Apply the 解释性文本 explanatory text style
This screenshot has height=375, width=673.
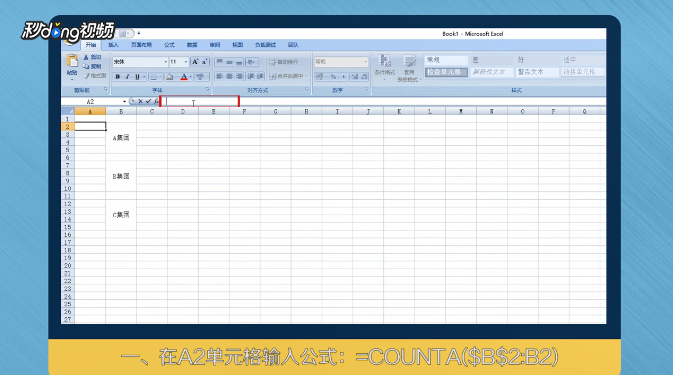491,72
